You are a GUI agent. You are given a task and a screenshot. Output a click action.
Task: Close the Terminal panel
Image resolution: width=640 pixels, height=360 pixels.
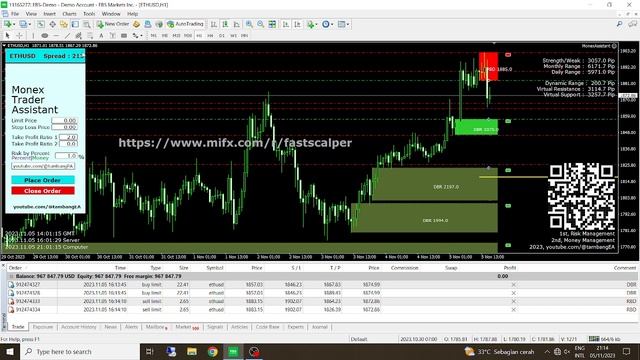3,266
